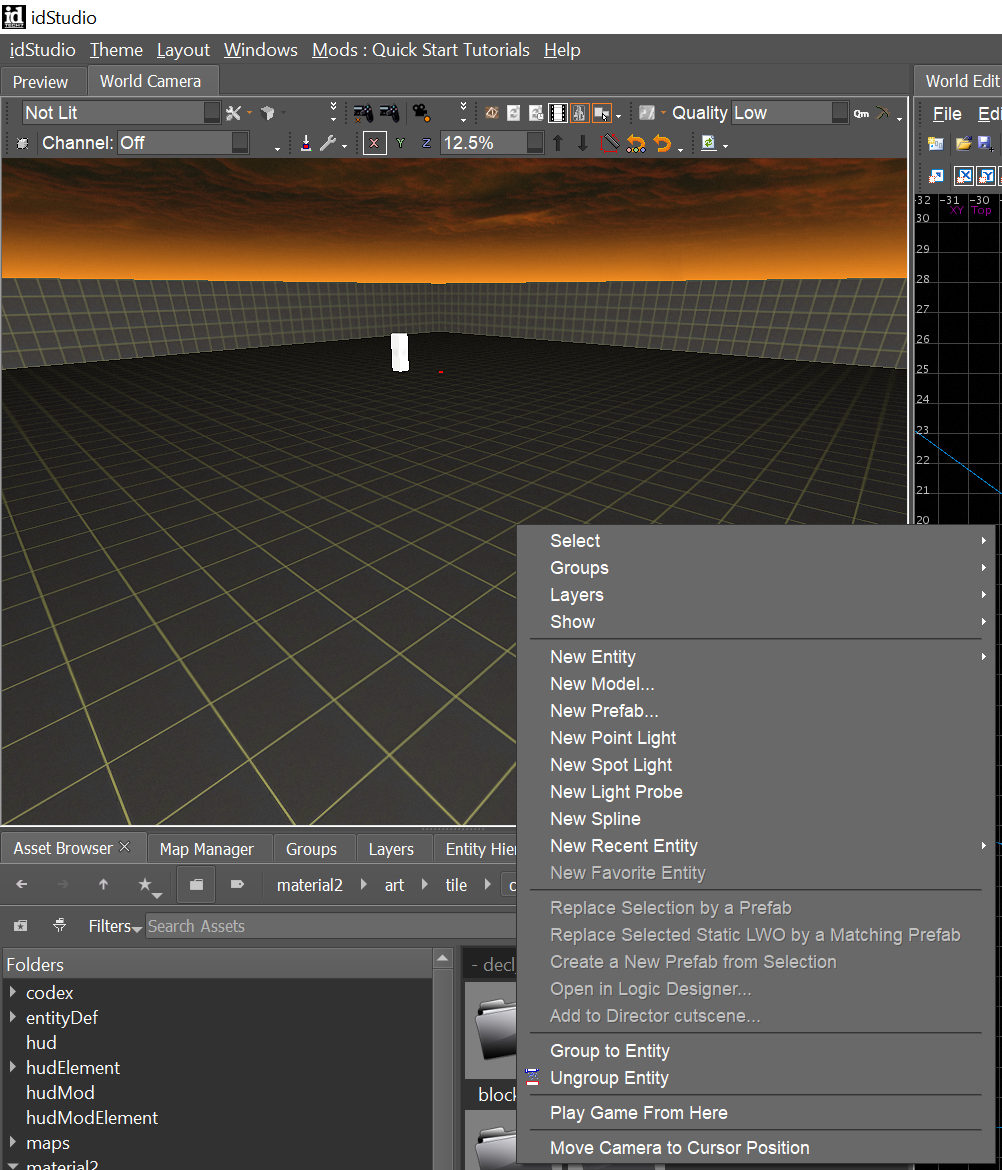
Task: Click the orange undo arrow icon
Action: coord(662,143)
